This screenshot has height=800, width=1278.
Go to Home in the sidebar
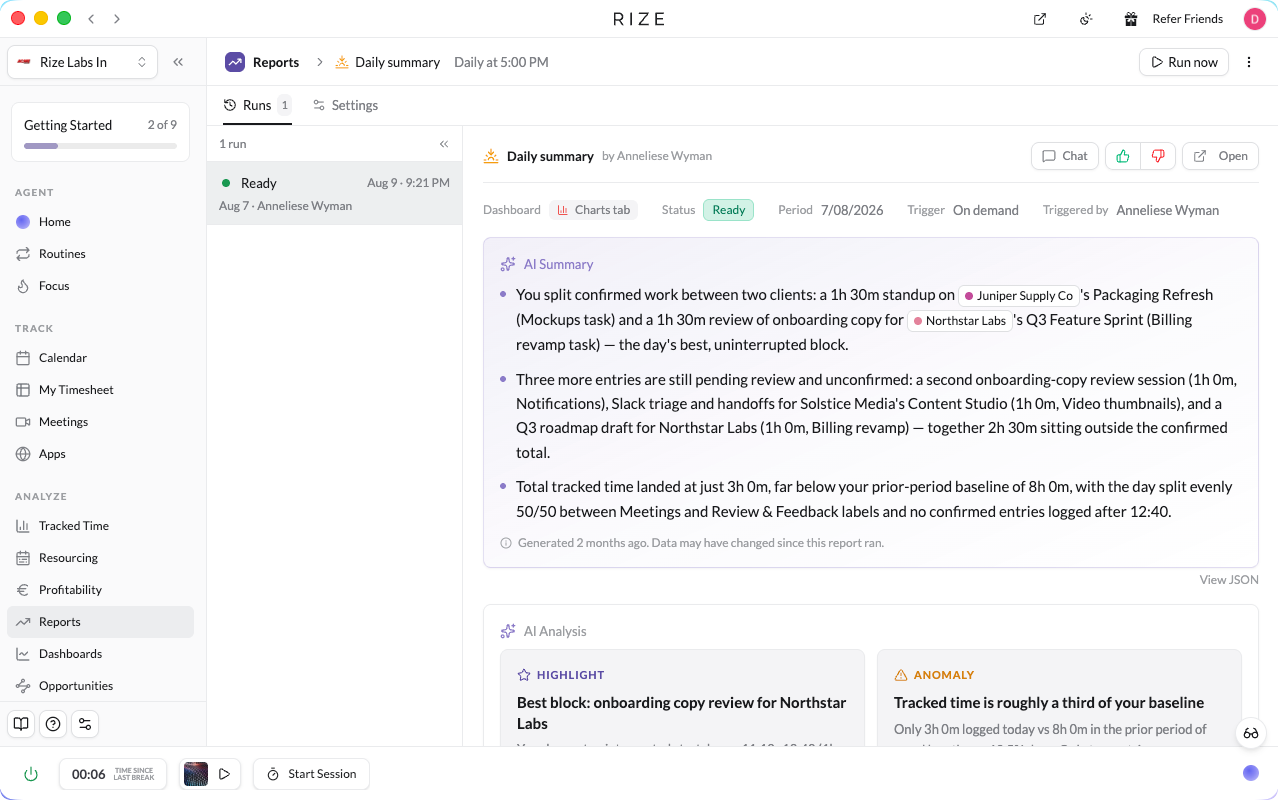(x=100, y=222)
